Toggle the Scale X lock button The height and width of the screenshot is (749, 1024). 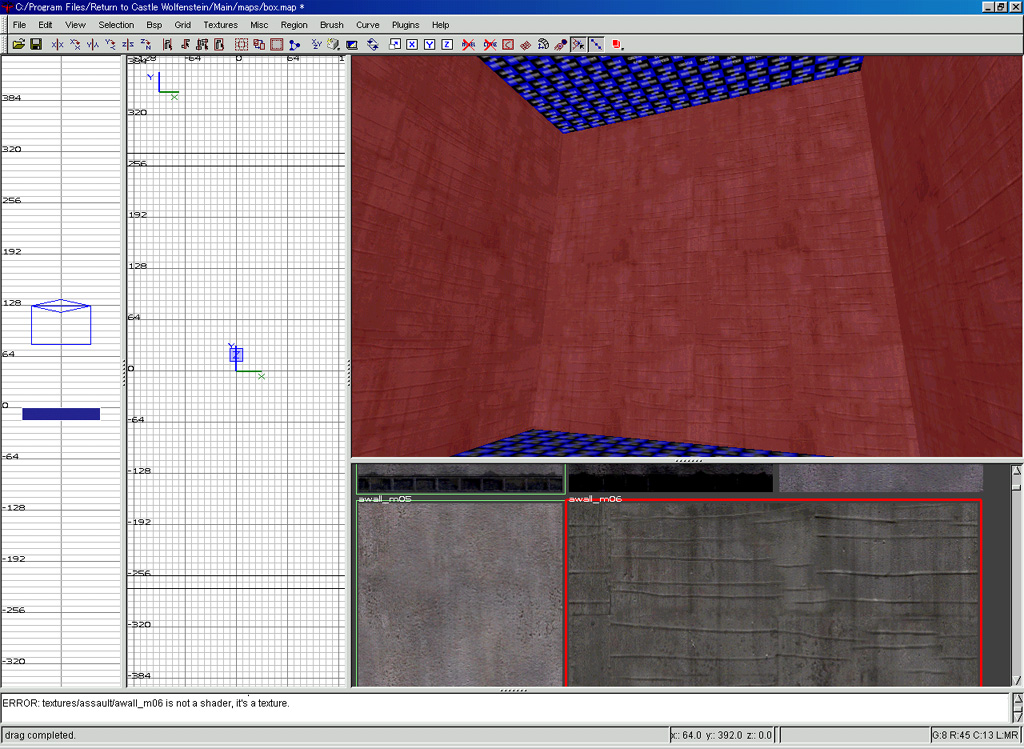coord(412,44)
